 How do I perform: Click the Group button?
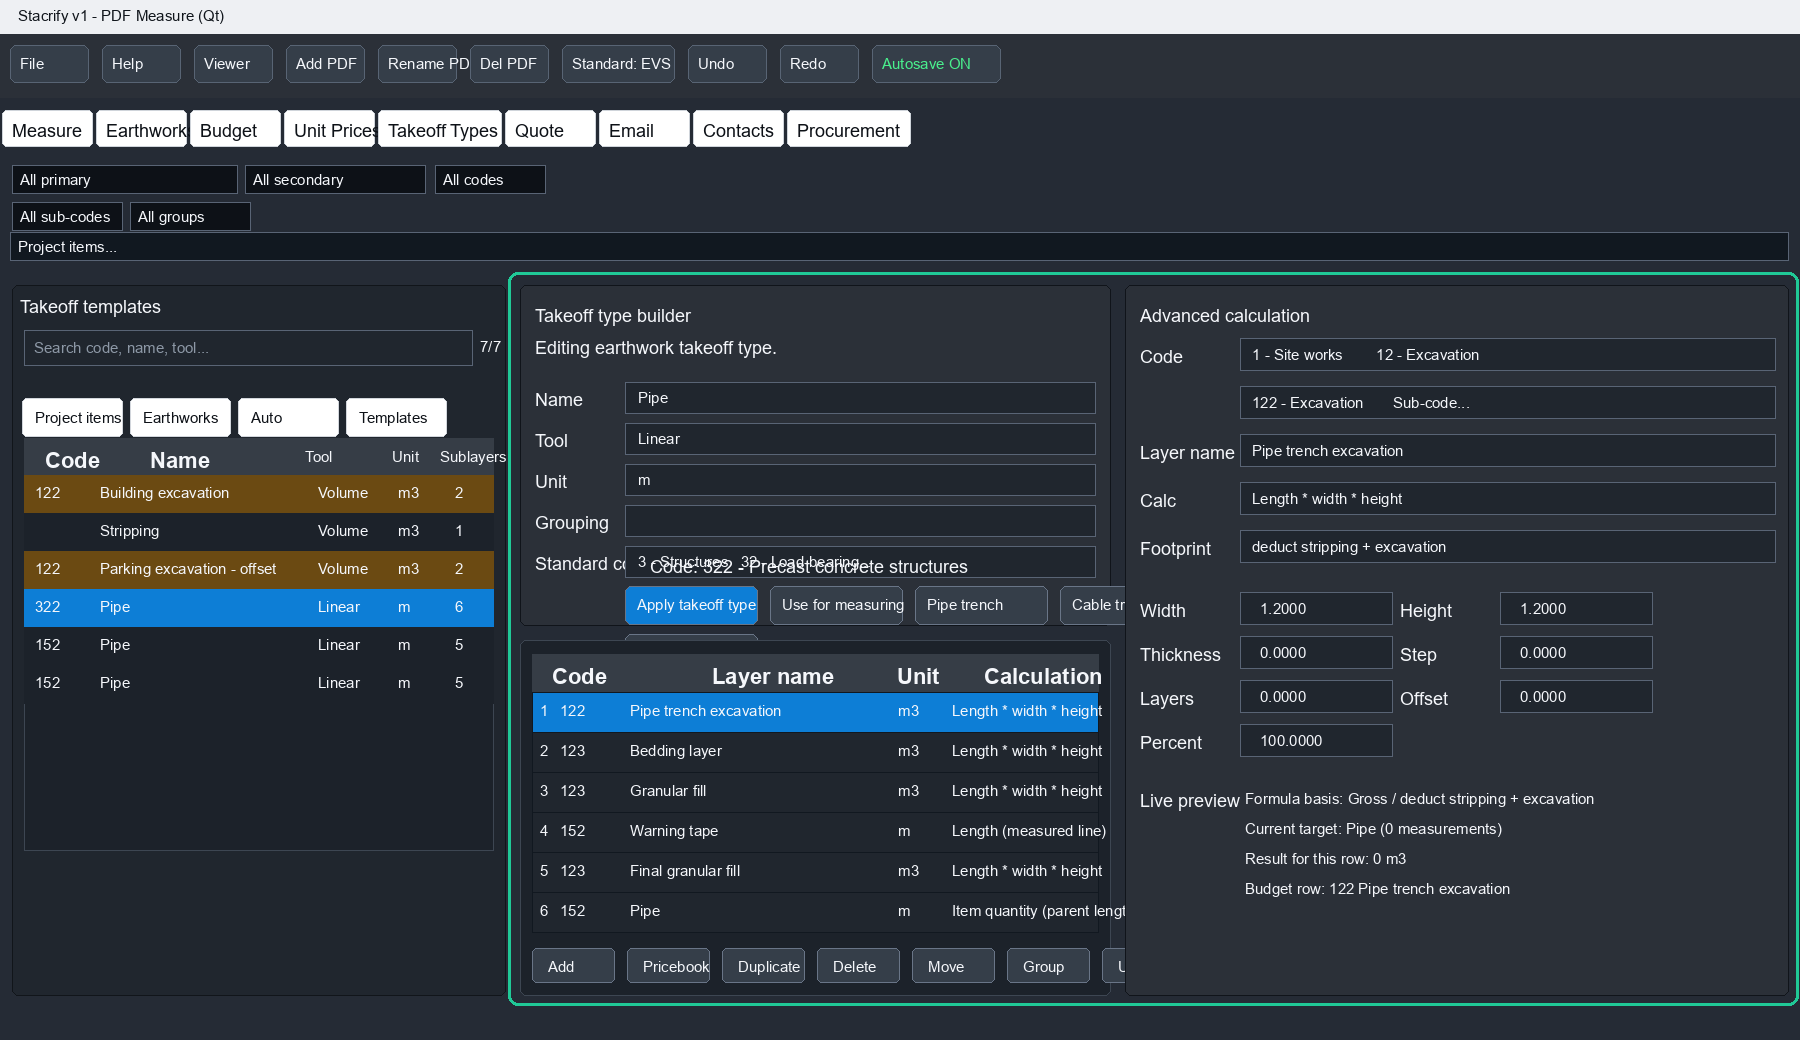pos(1048,966)
